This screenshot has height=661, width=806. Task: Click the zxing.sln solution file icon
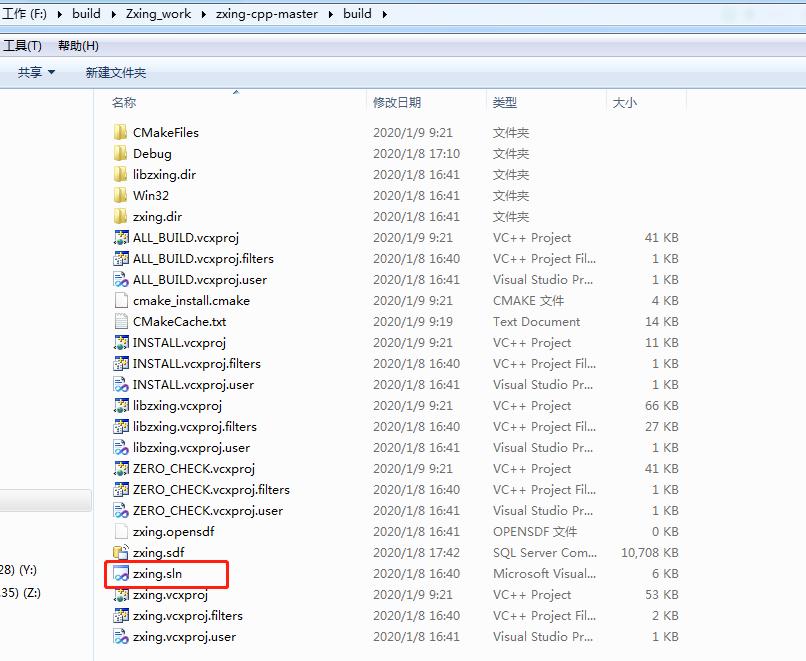(121, 574)
